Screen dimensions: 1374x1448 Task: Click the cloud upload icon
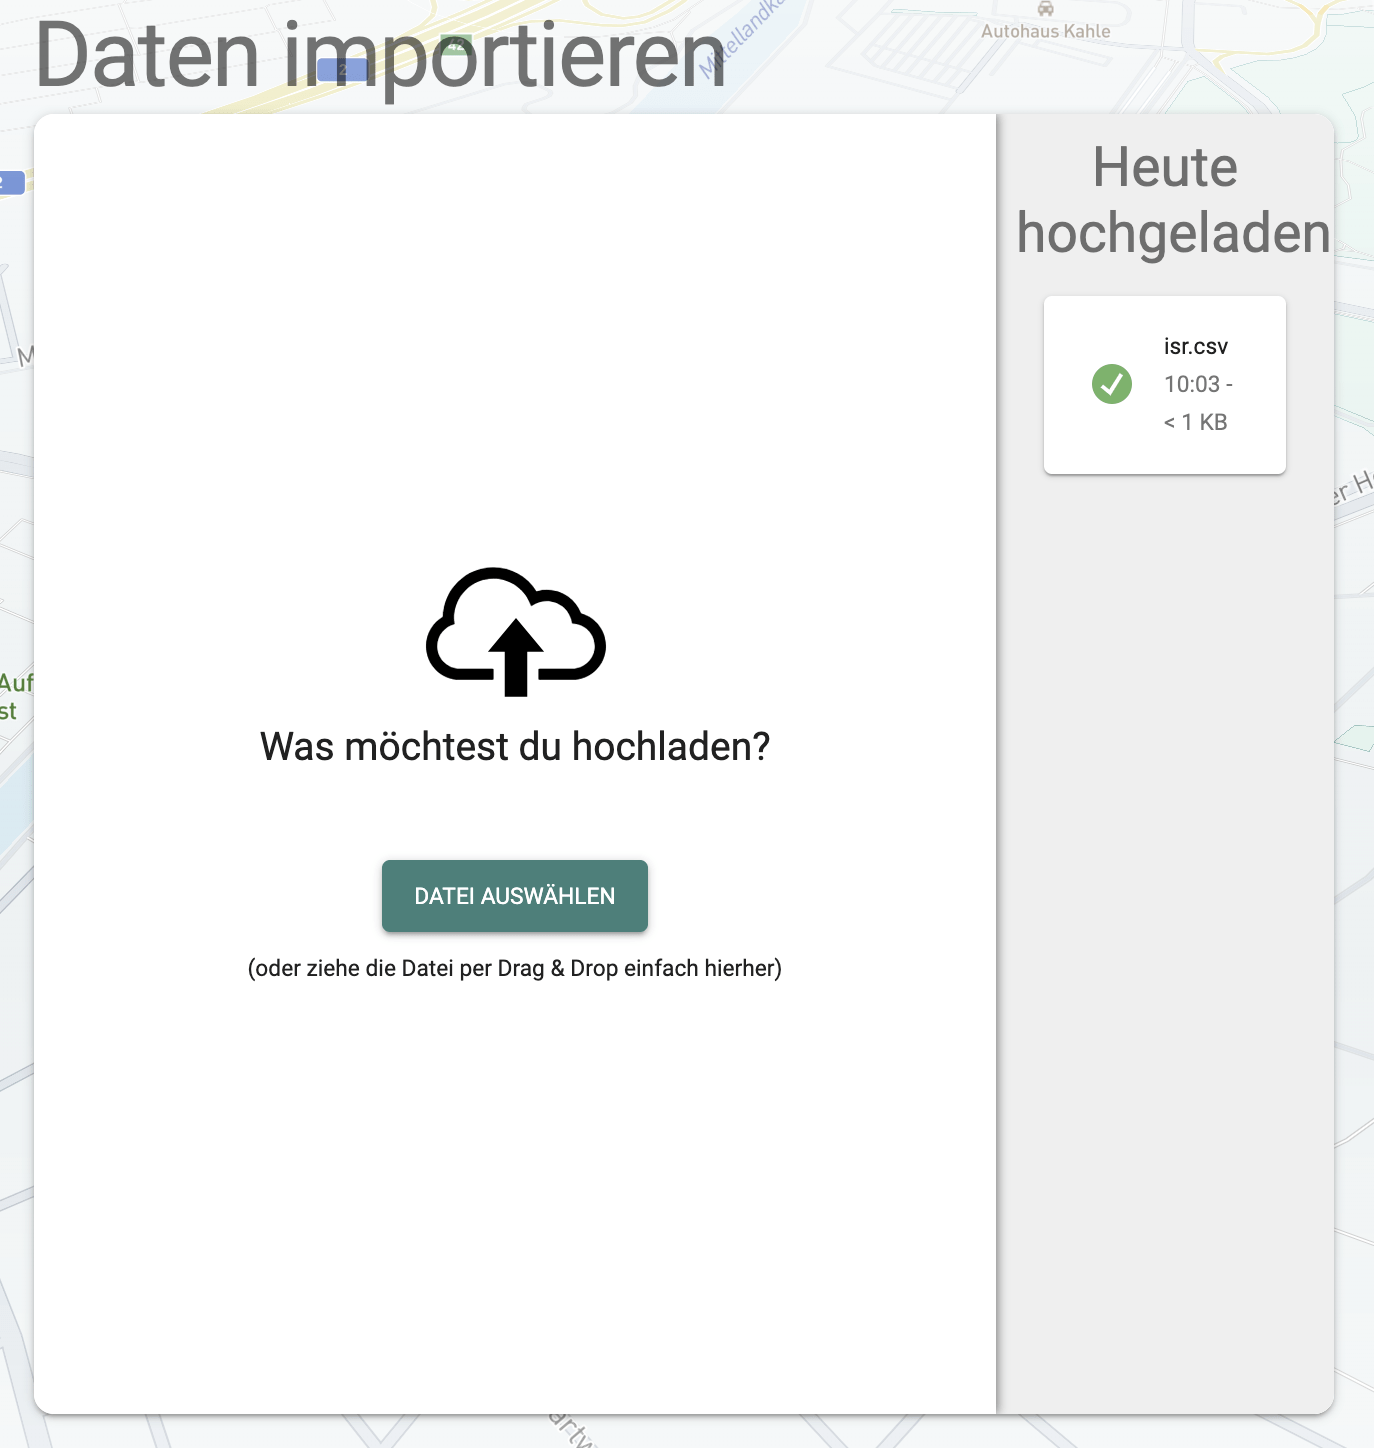pos(516,630)
